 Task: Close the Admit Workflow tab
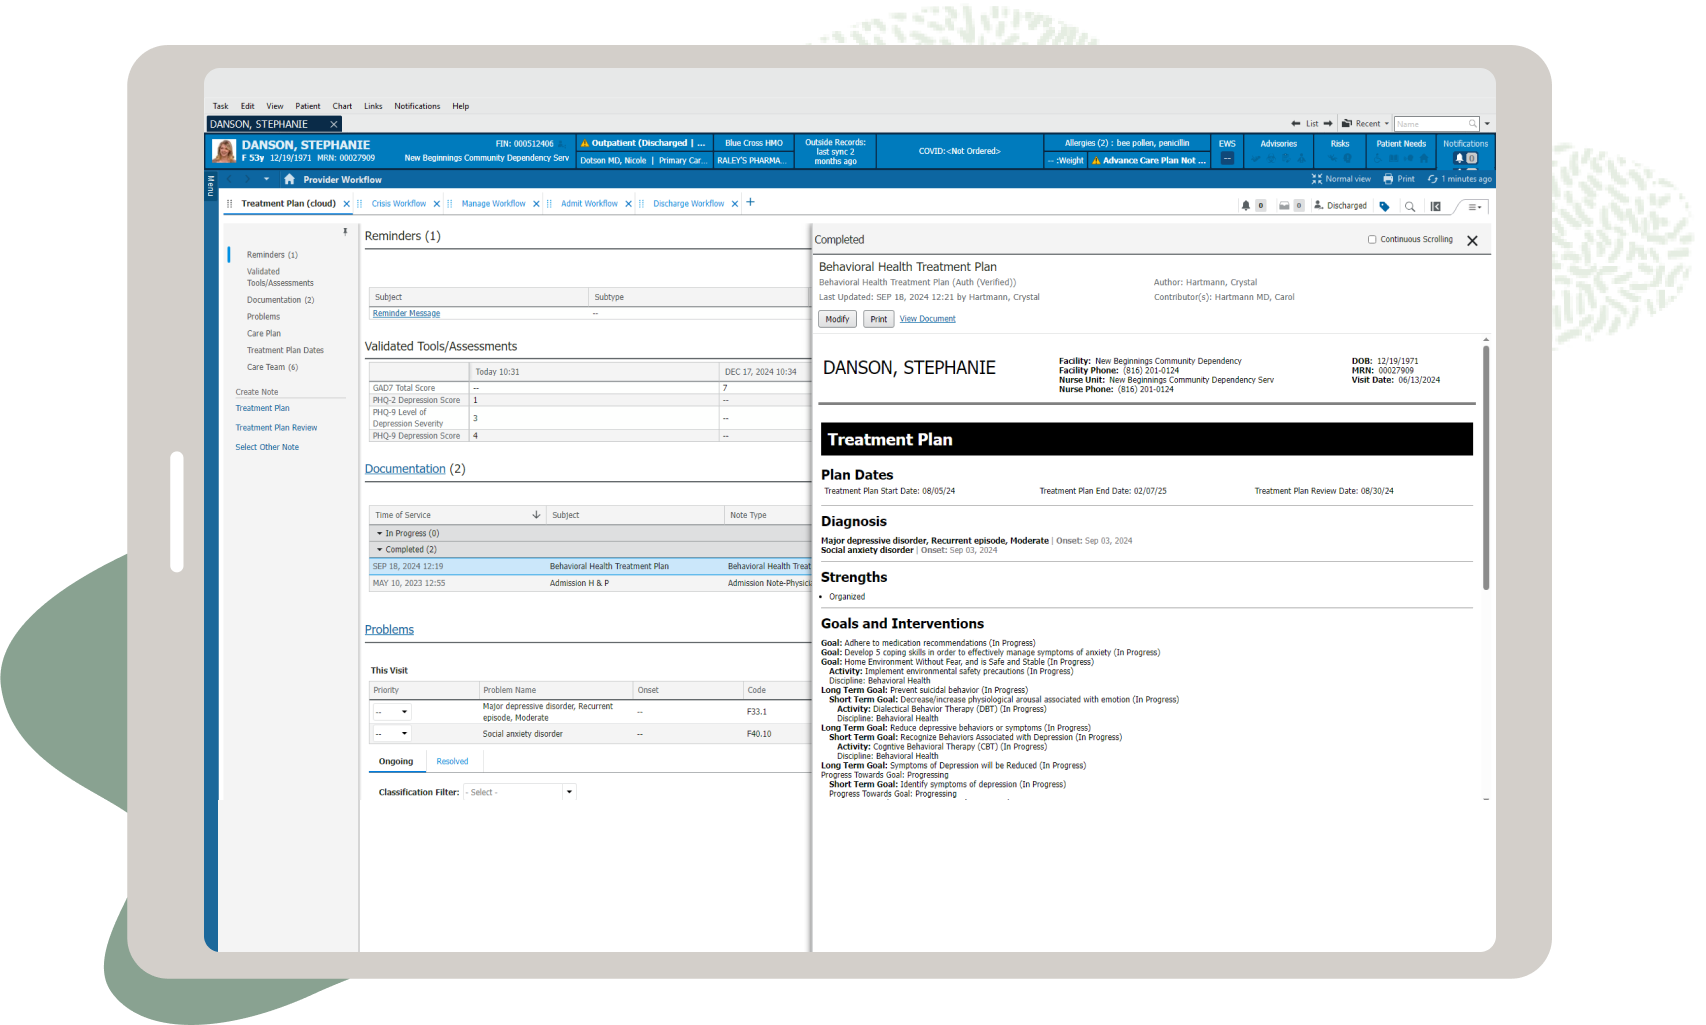[x=628, y=204]
